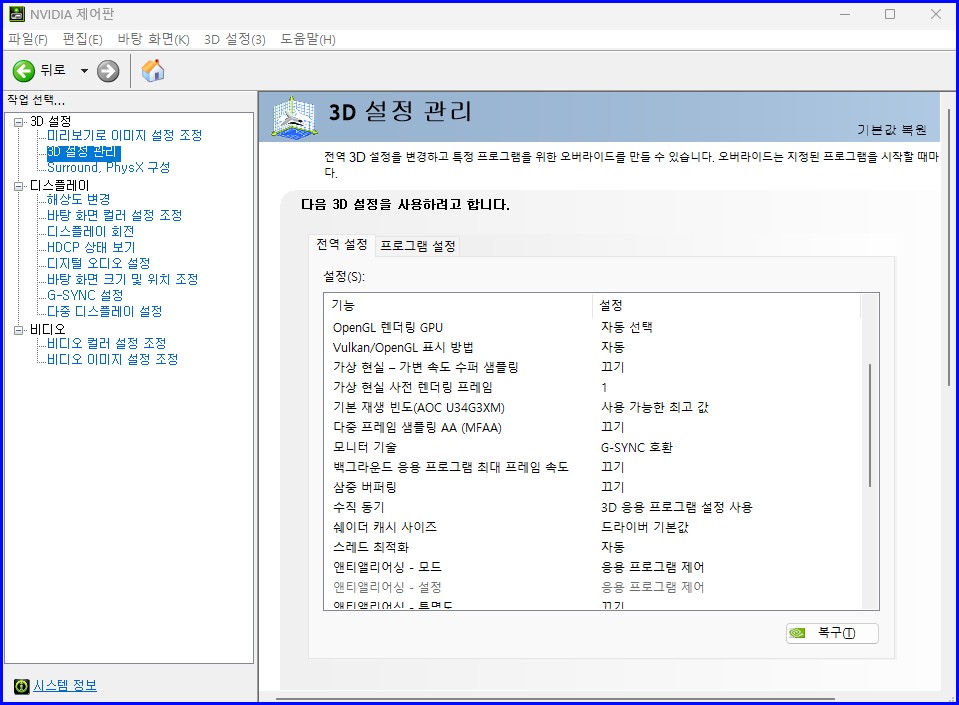This screenshot has width=959, height=705.
Task: Select 미리보기로 이미지 설정 조정 in the tree
Action: coord(125,135)
